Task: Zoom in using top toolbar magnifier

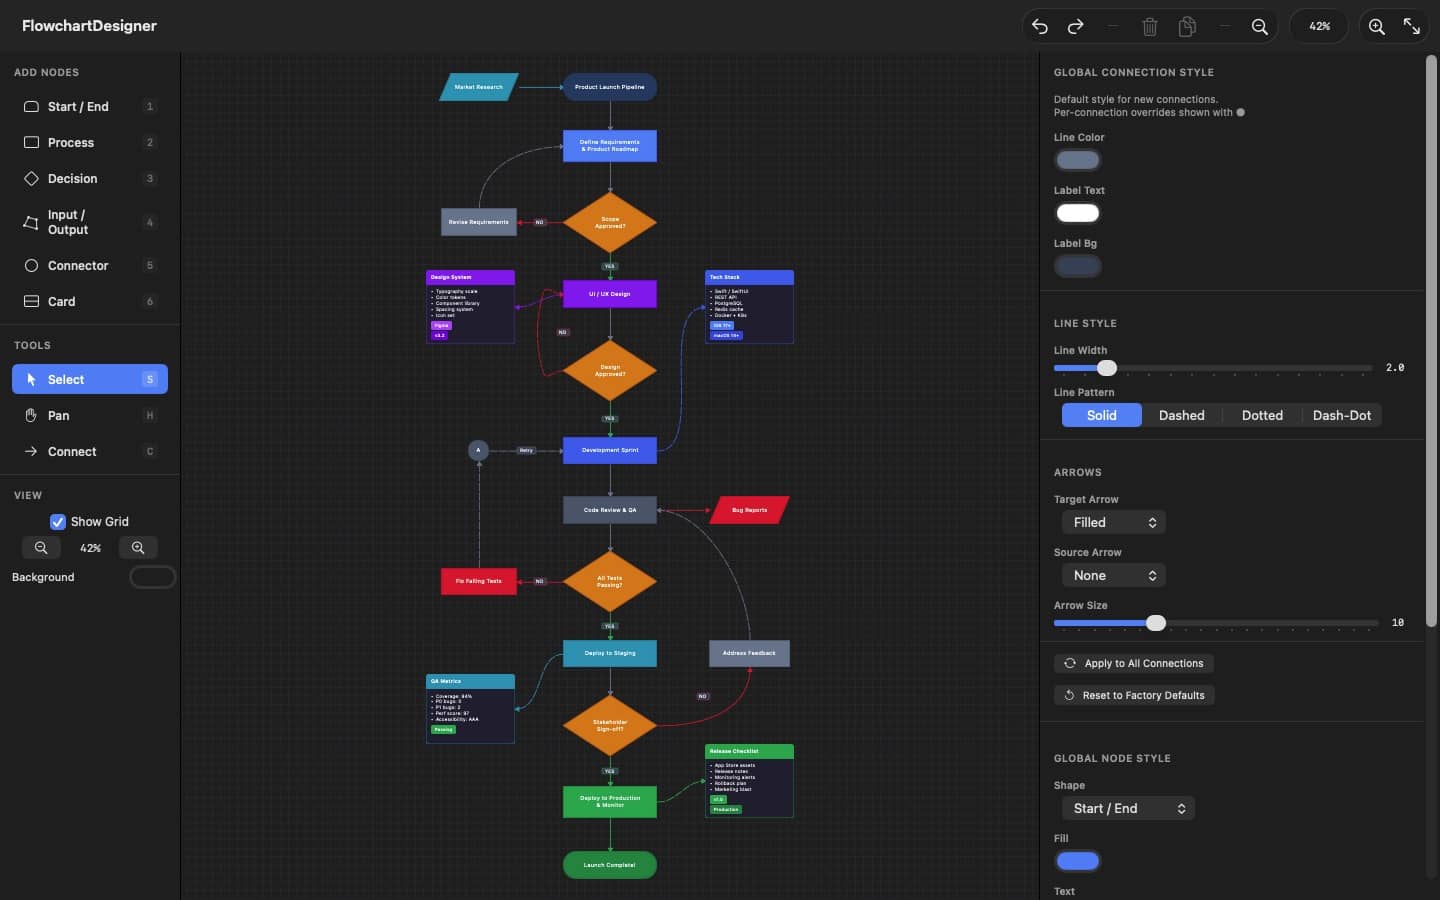Action: click(x=1377, y=27)
